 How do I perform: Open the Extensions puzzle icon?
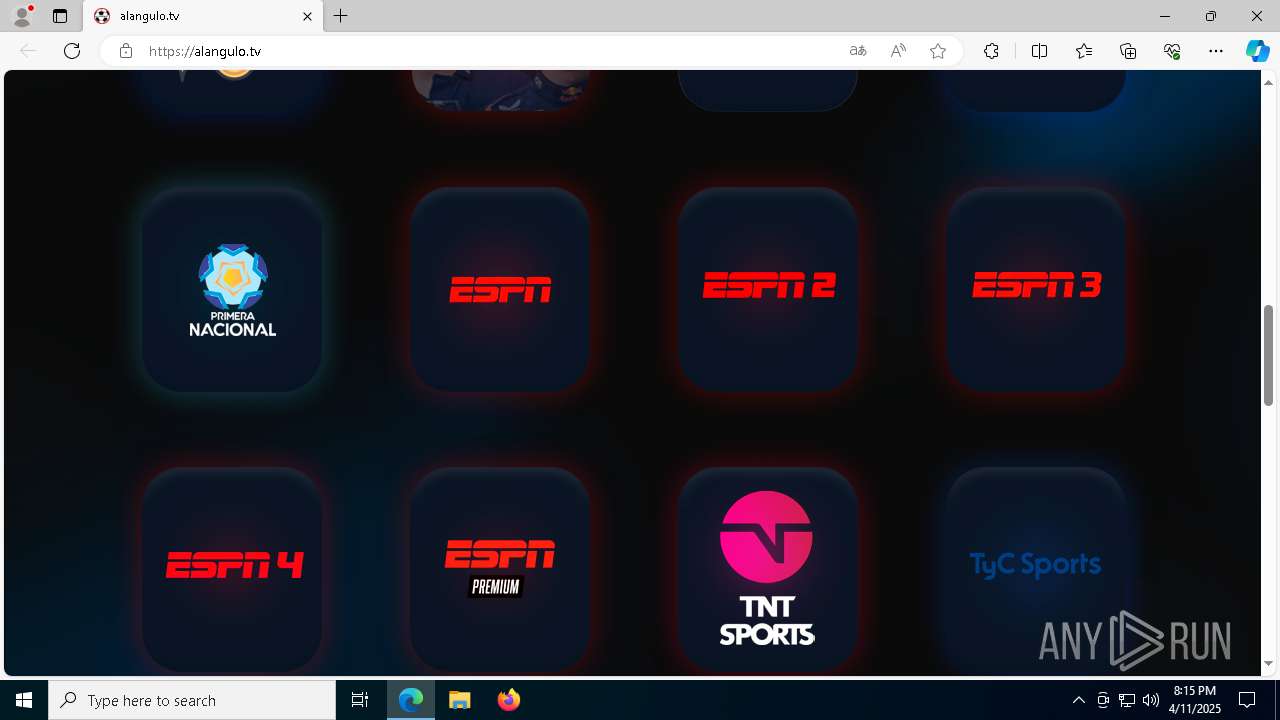pos(991,51)
